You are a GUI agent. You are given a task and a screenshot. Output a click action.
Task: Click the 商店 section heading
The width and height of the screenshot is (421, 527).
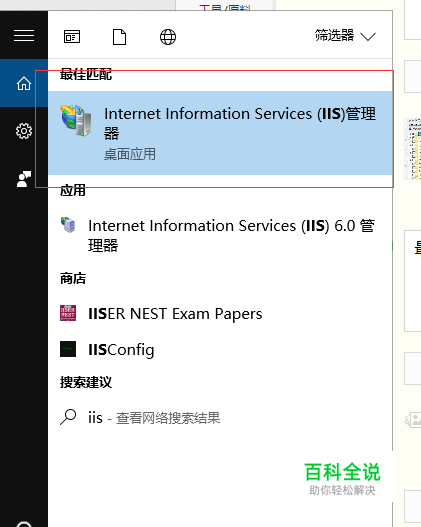tap(73, 279)
